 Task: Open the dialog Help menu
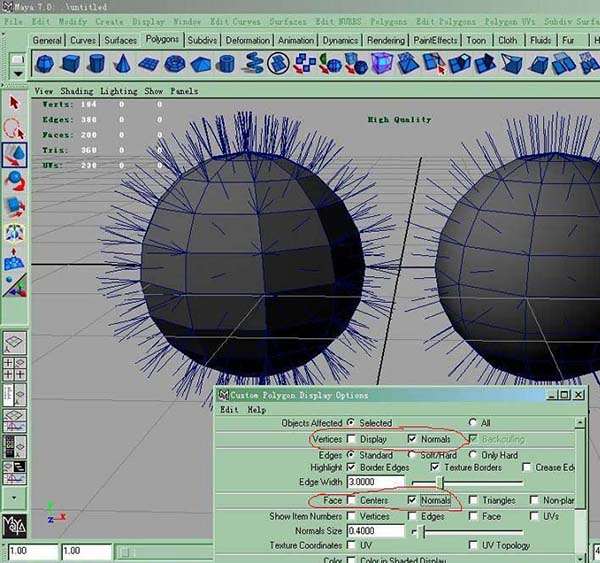click(256, 410)
